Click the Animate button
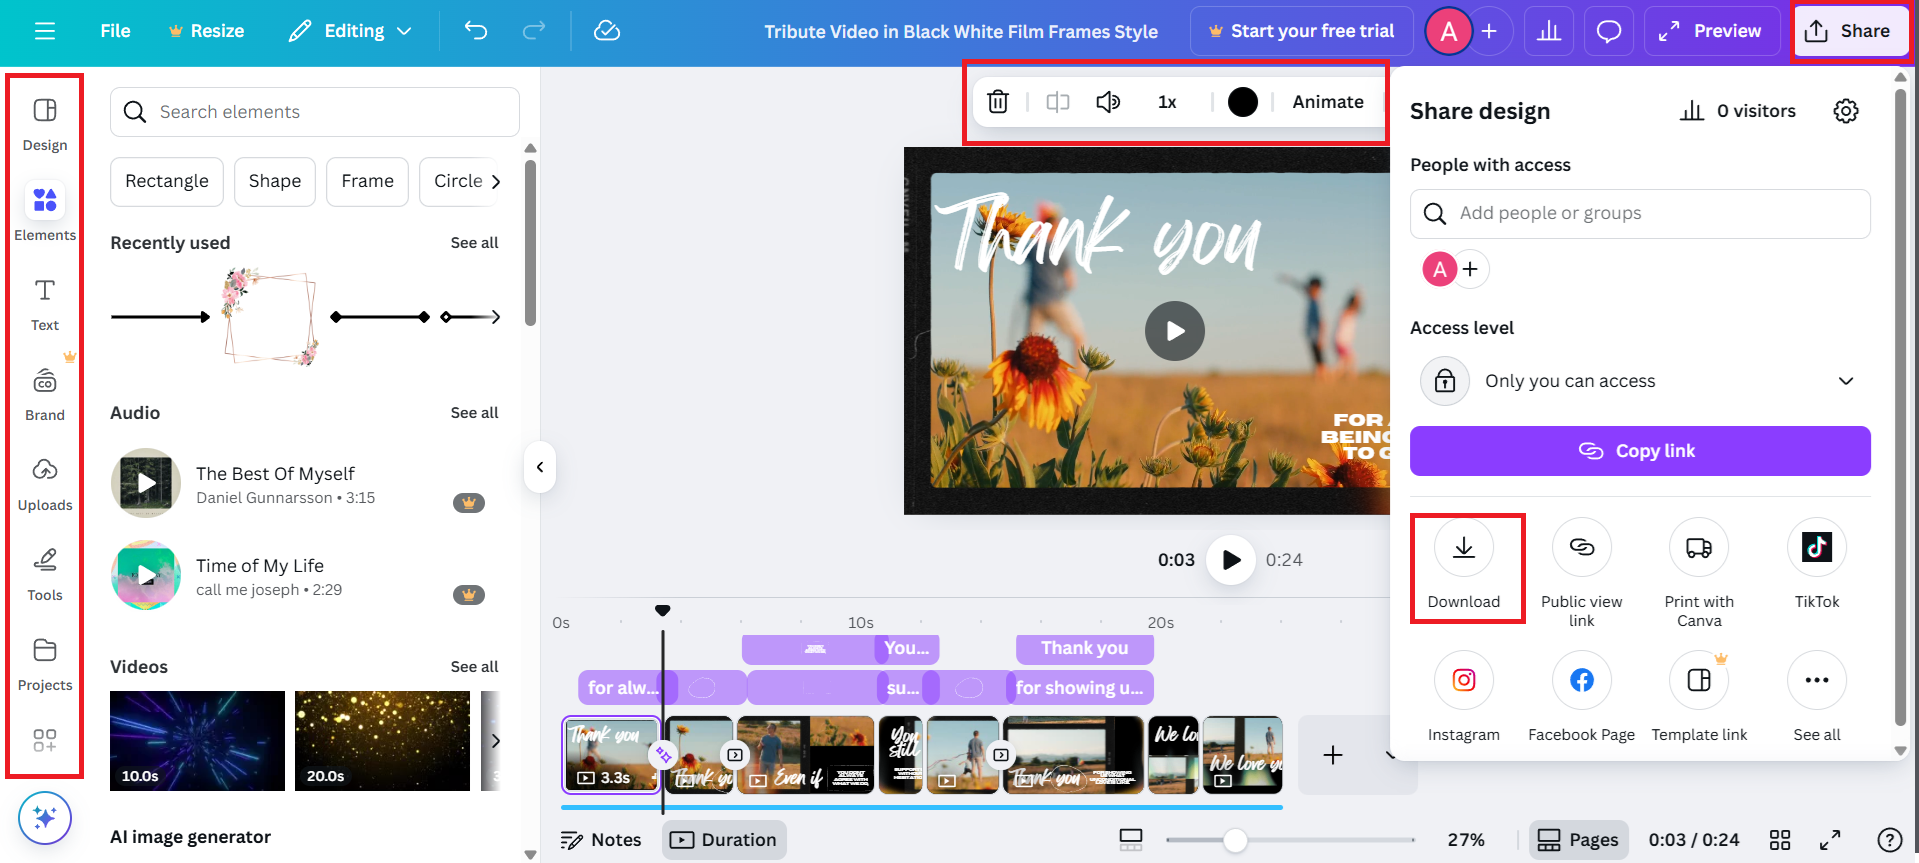The height and width of the screenshot is (863, 1919). pos(1328,102)
